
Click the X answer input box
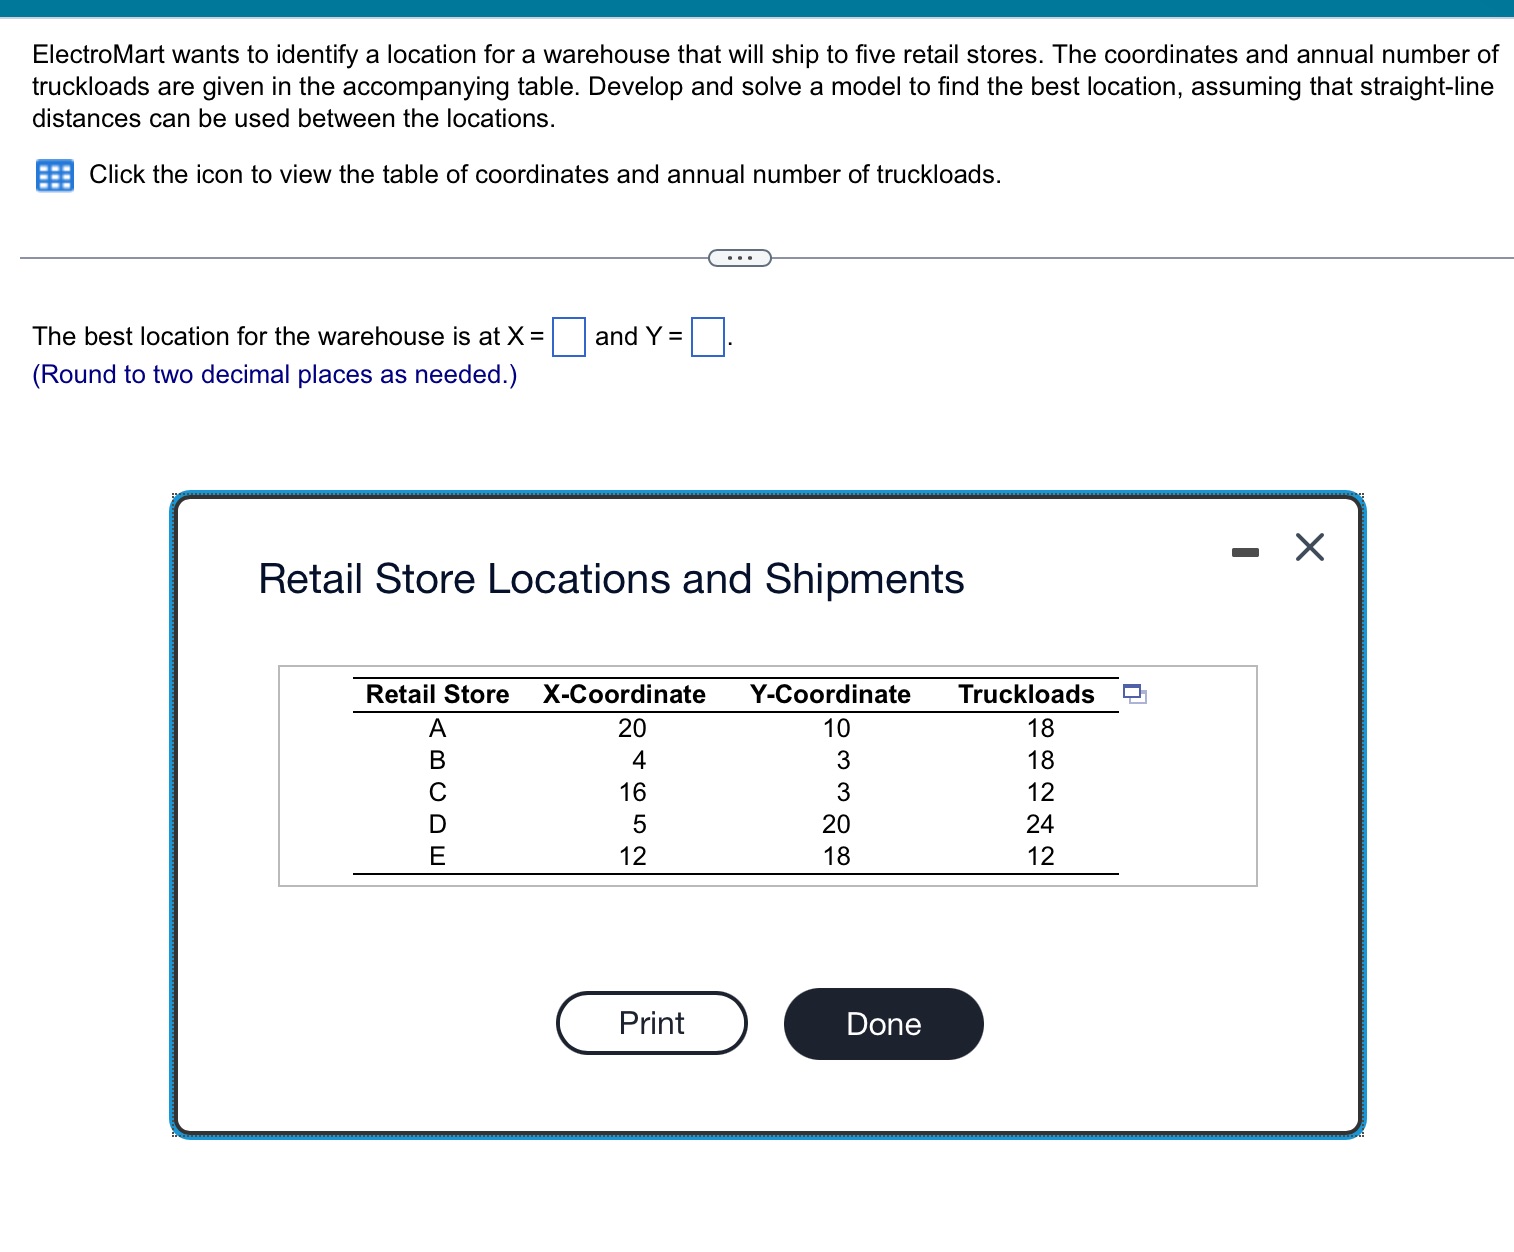coord(569,336)
